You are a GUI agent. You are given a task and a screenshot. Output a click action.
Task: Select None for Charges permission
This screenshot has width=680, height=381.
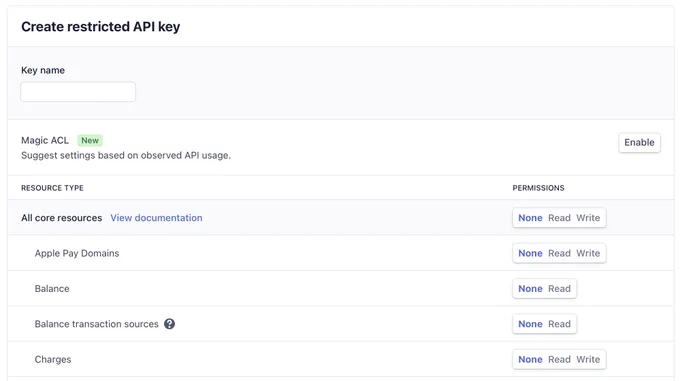530,359
